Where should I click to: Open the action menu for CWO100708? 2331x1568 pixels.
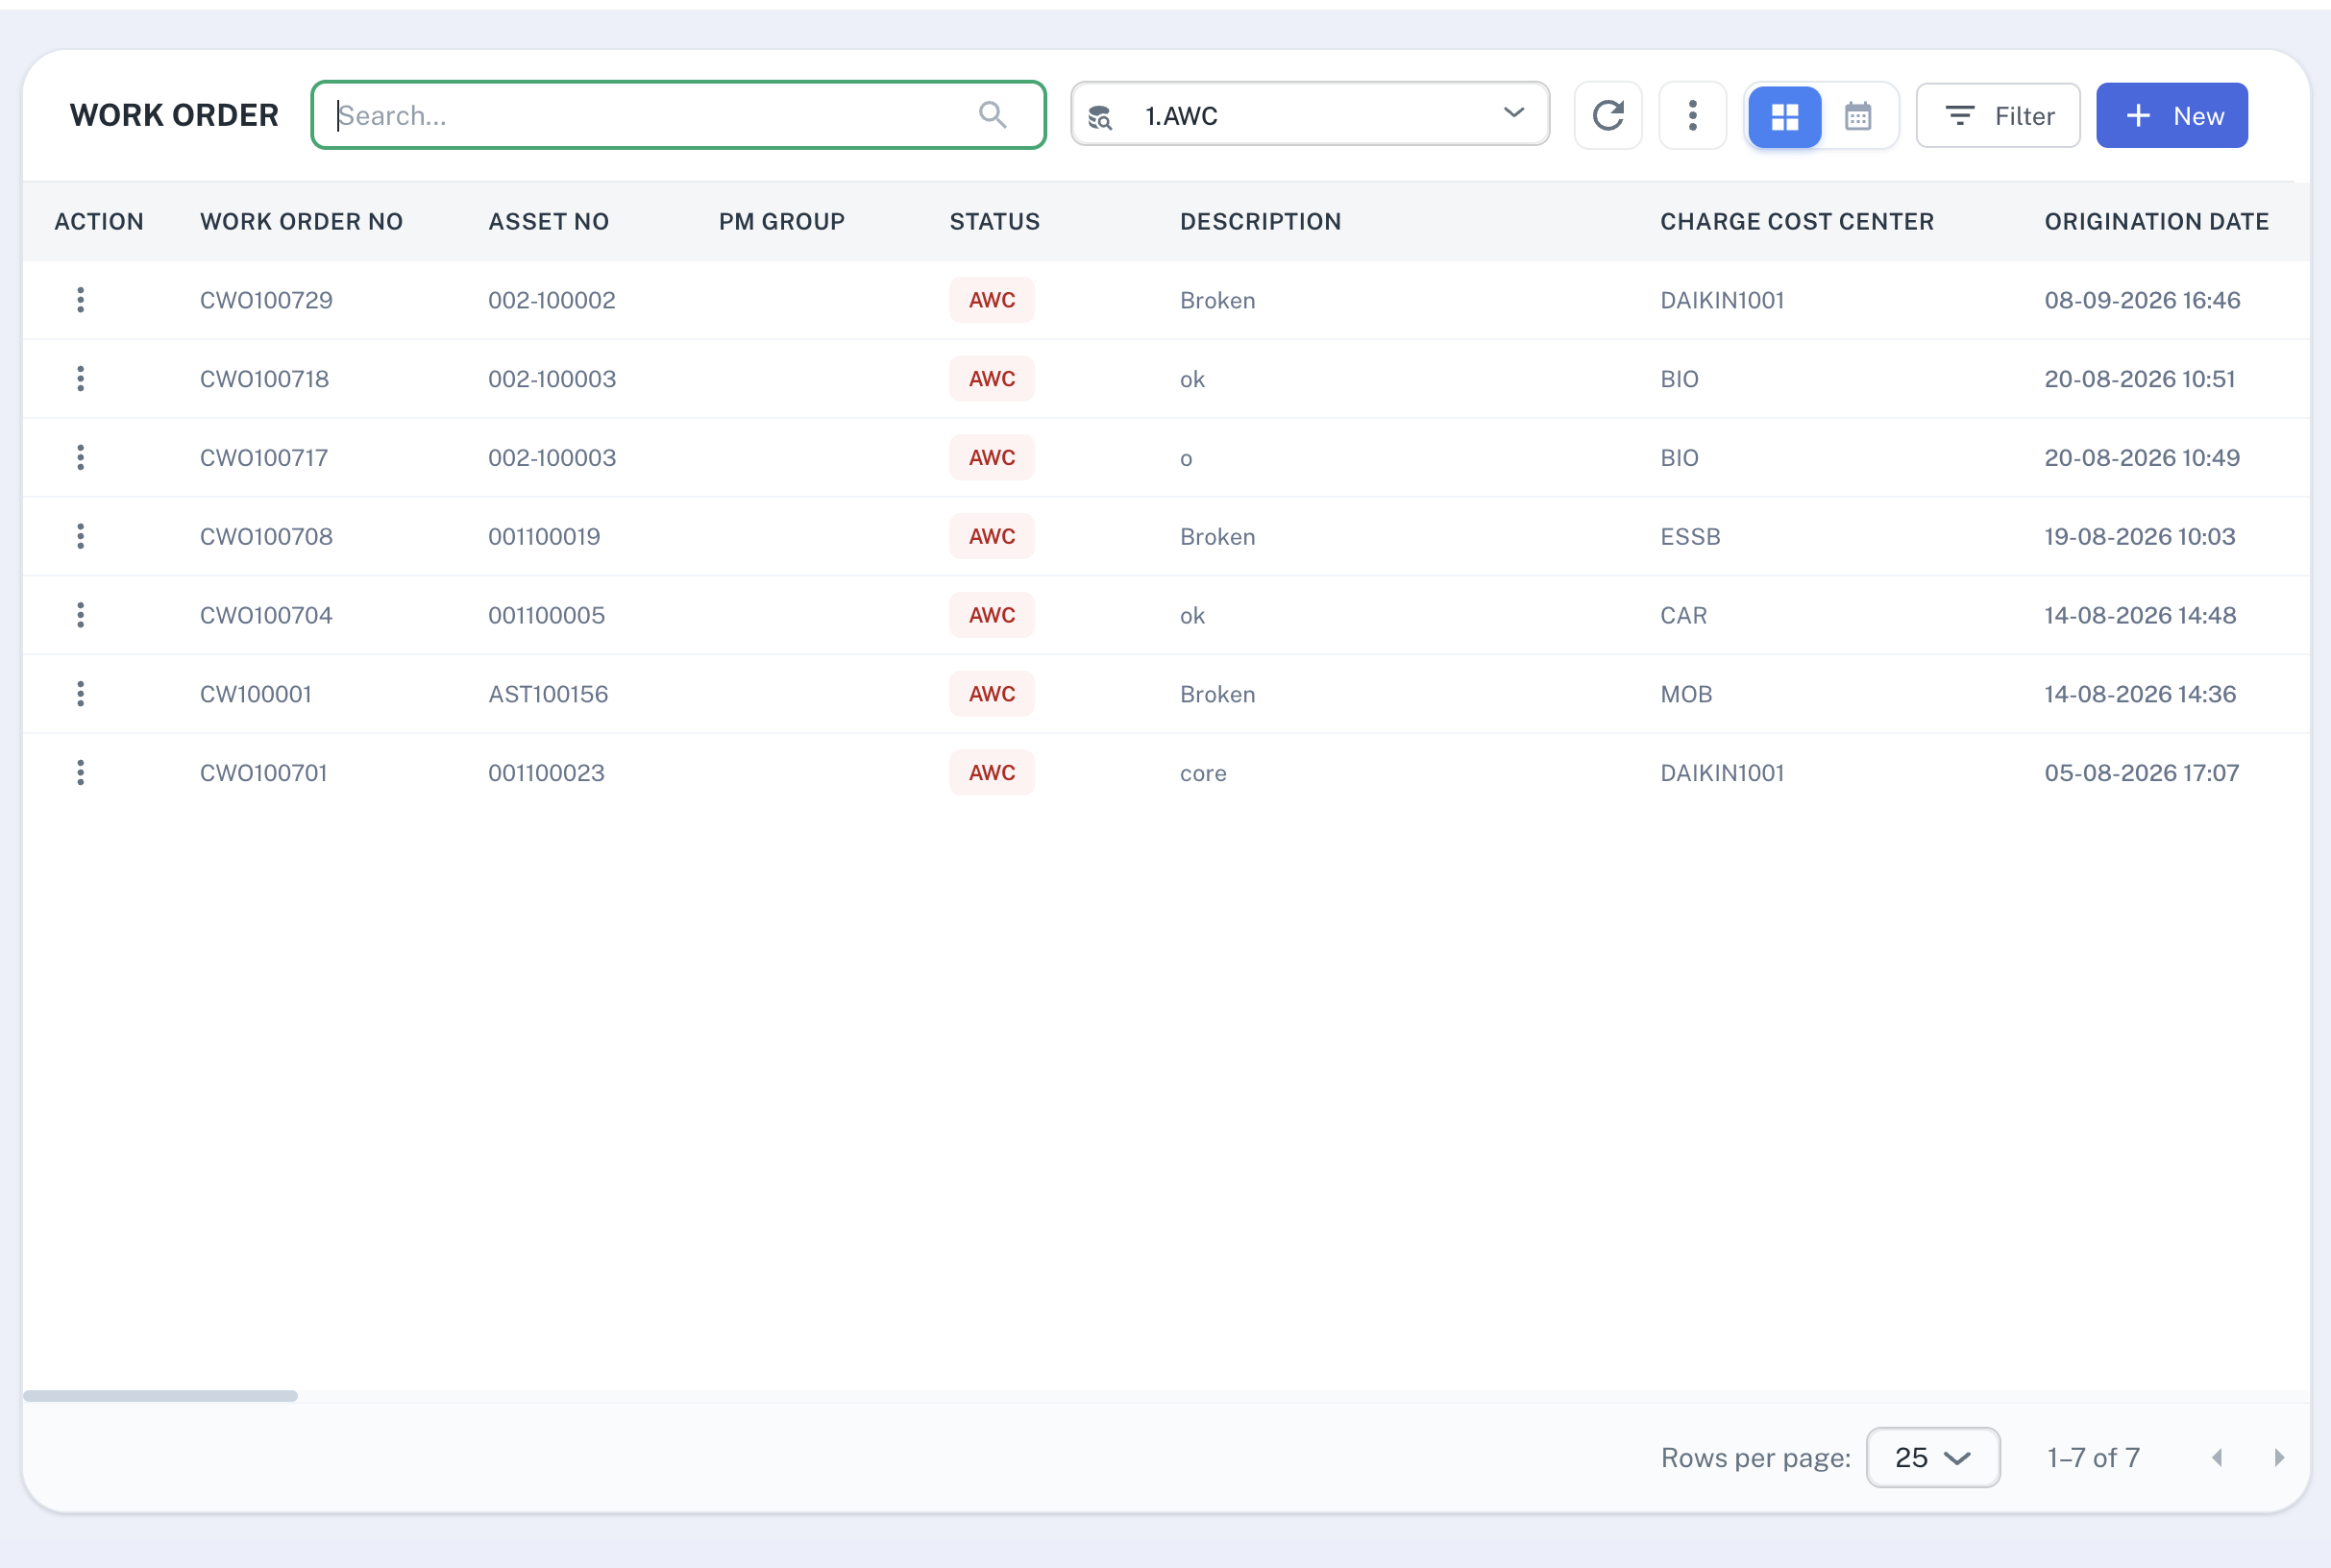coord(81,536)
